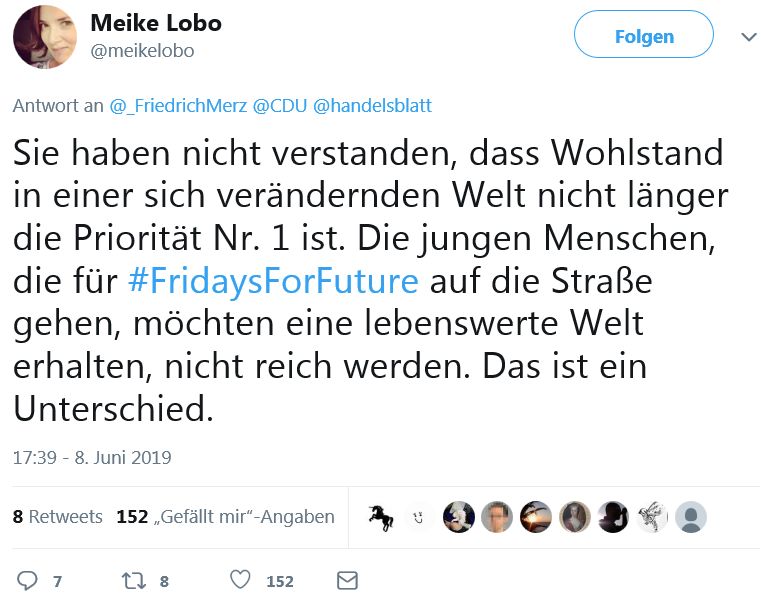This screenshot has width=761, height=602.
Task: Click the reply speech bubble icon
Action: tap(28, 580)
